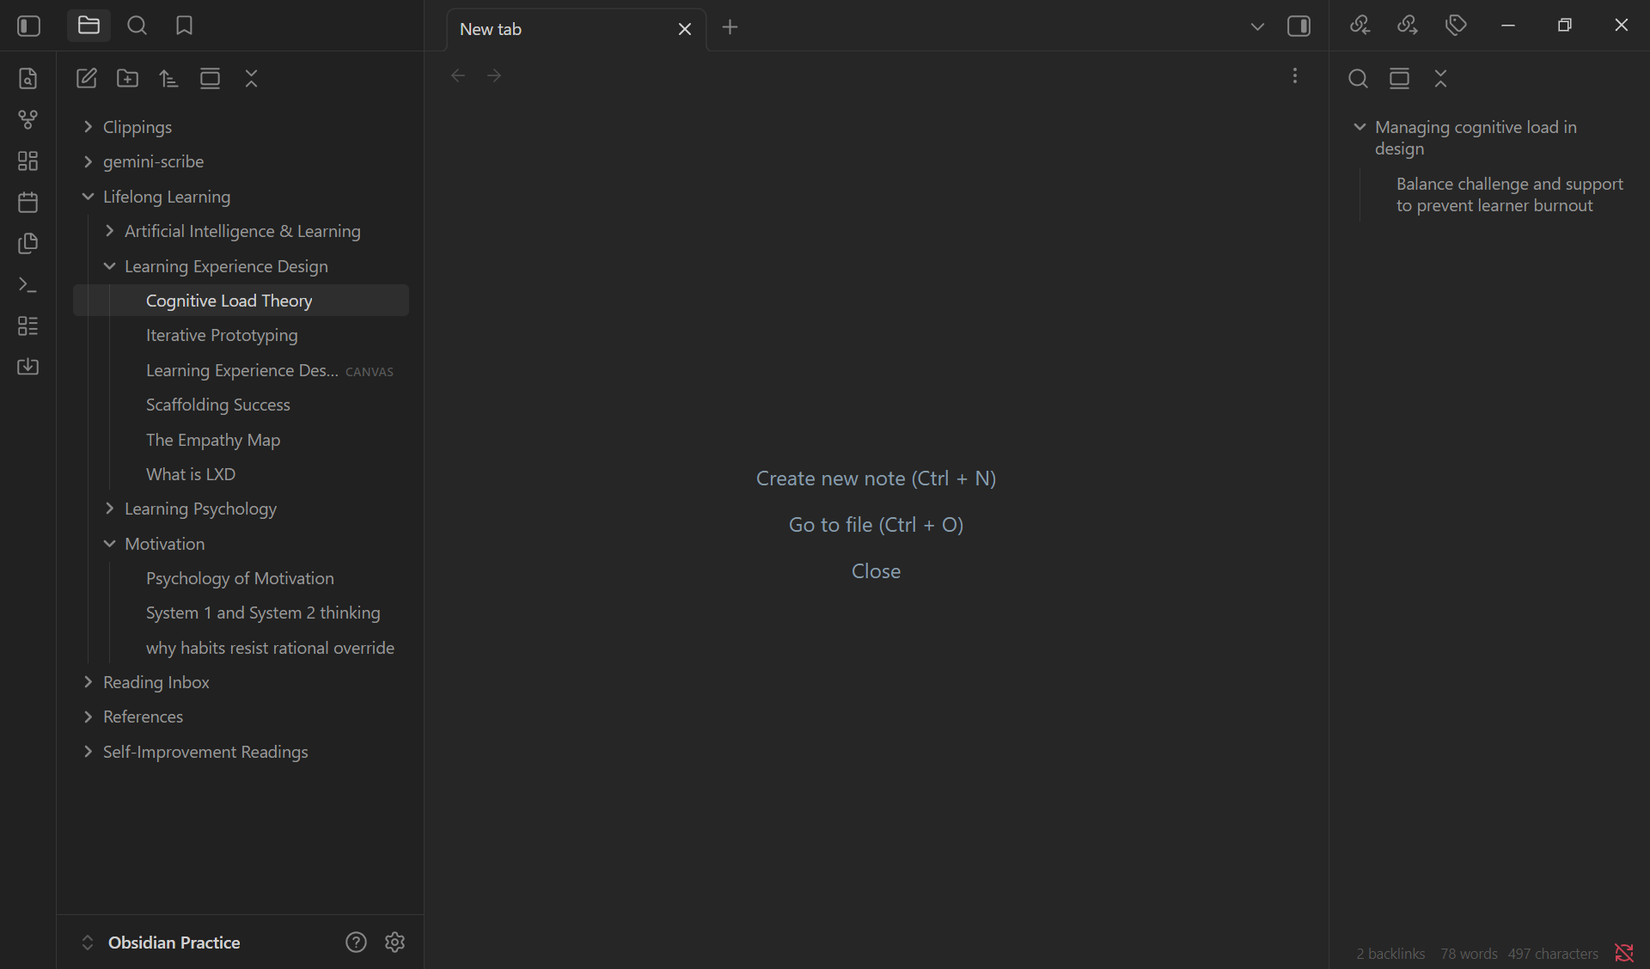Screen dimensions: 1650x969
Task: Open the tab list dropdown
Action: click(1257, 27)
